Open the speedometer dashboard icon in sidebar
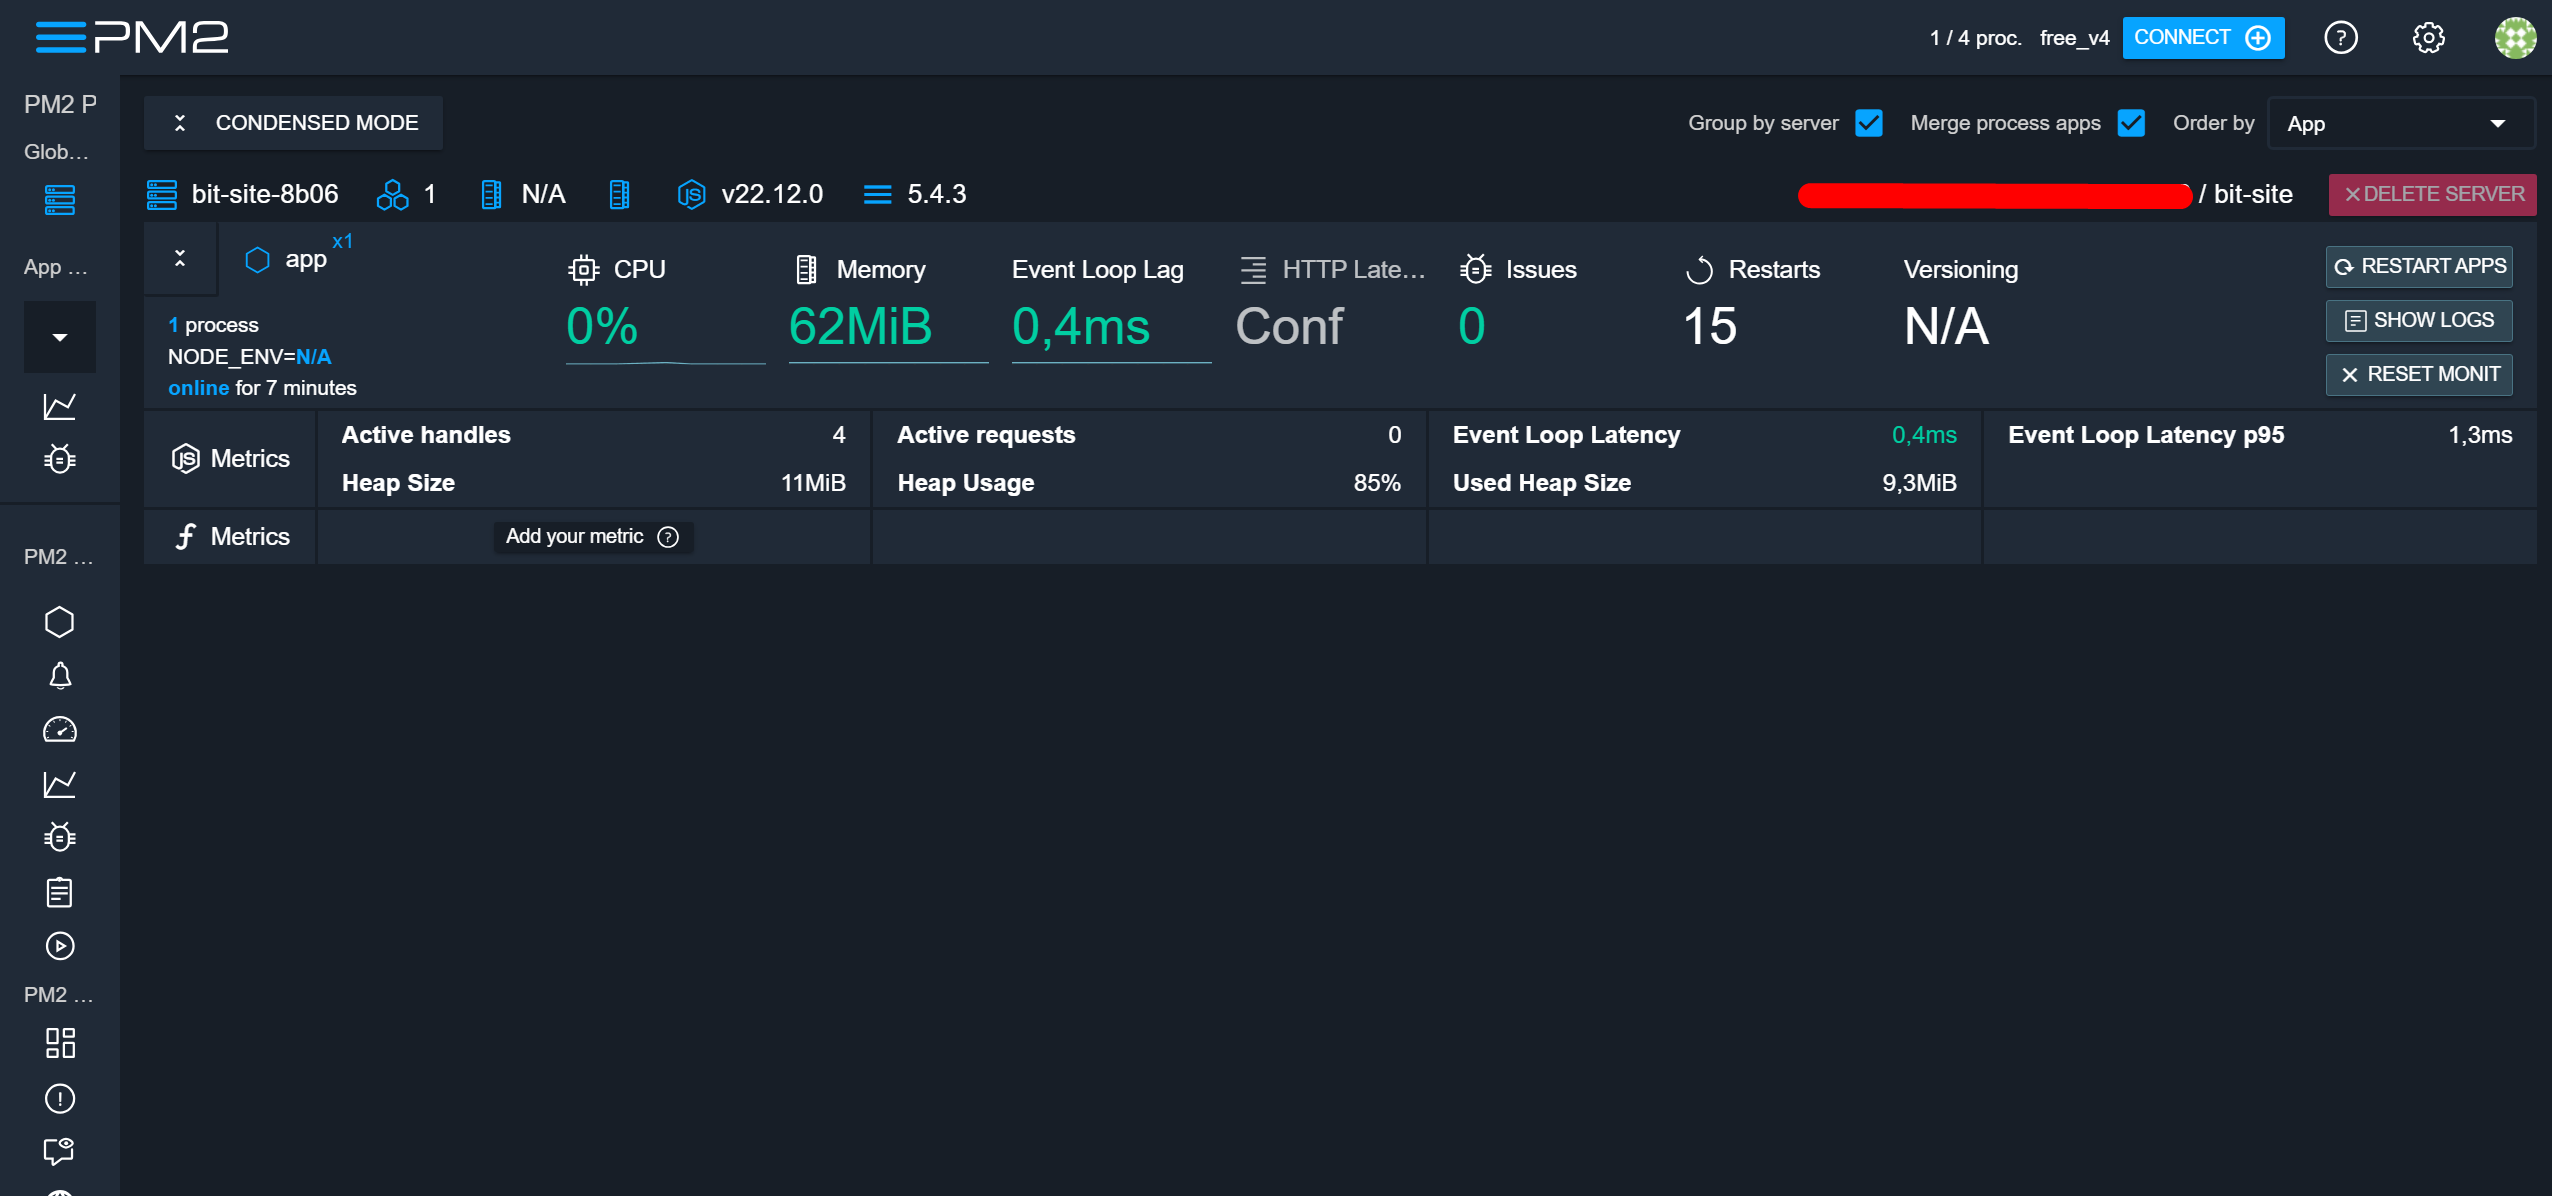Screen dimensions: 2552x1196 (60, 730)
